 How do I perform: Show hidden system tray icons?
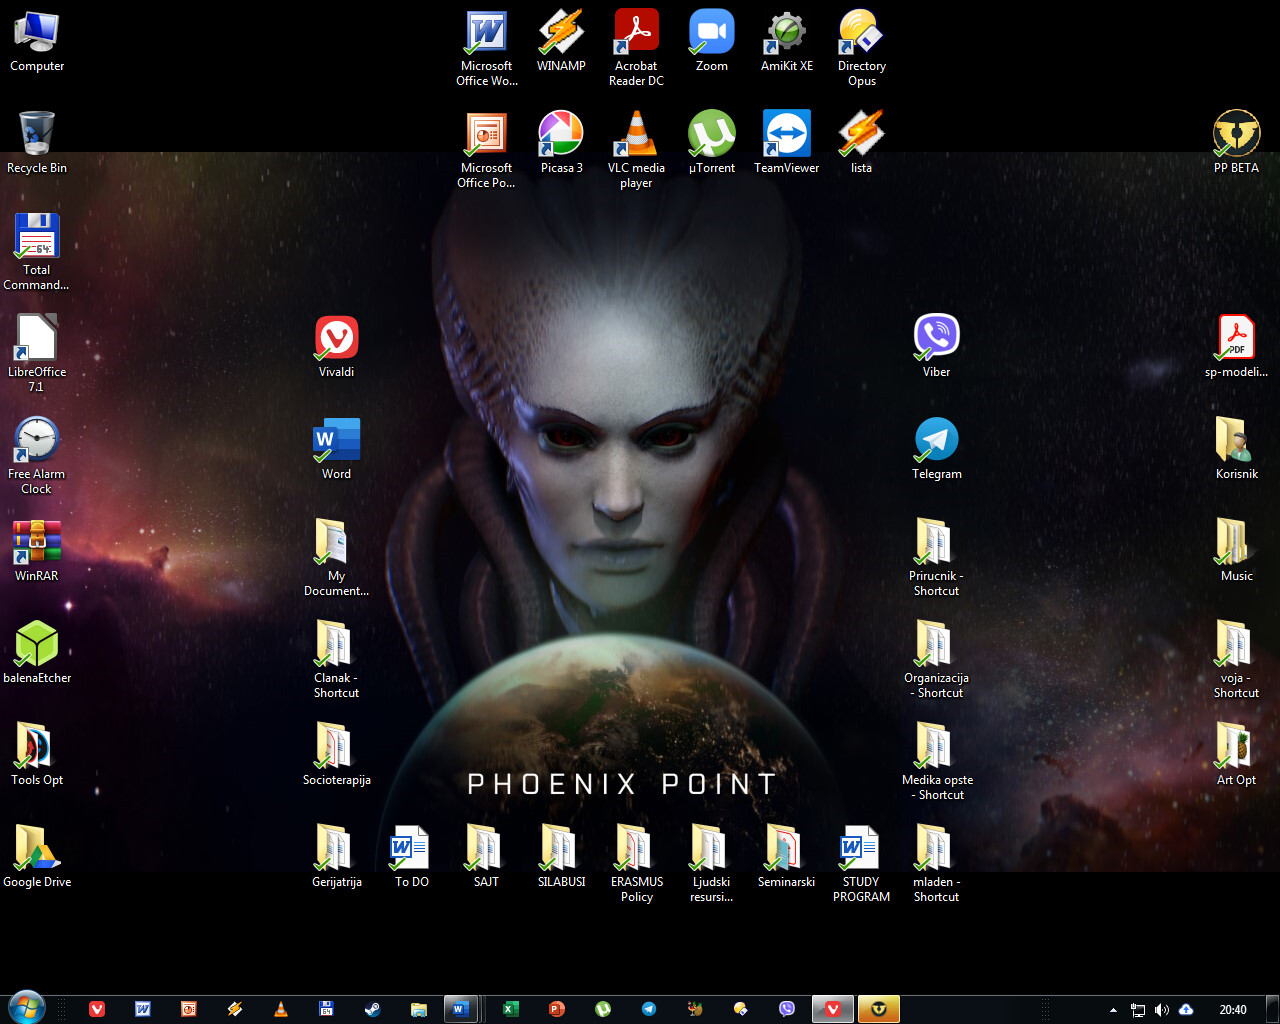point(1113,1010)
